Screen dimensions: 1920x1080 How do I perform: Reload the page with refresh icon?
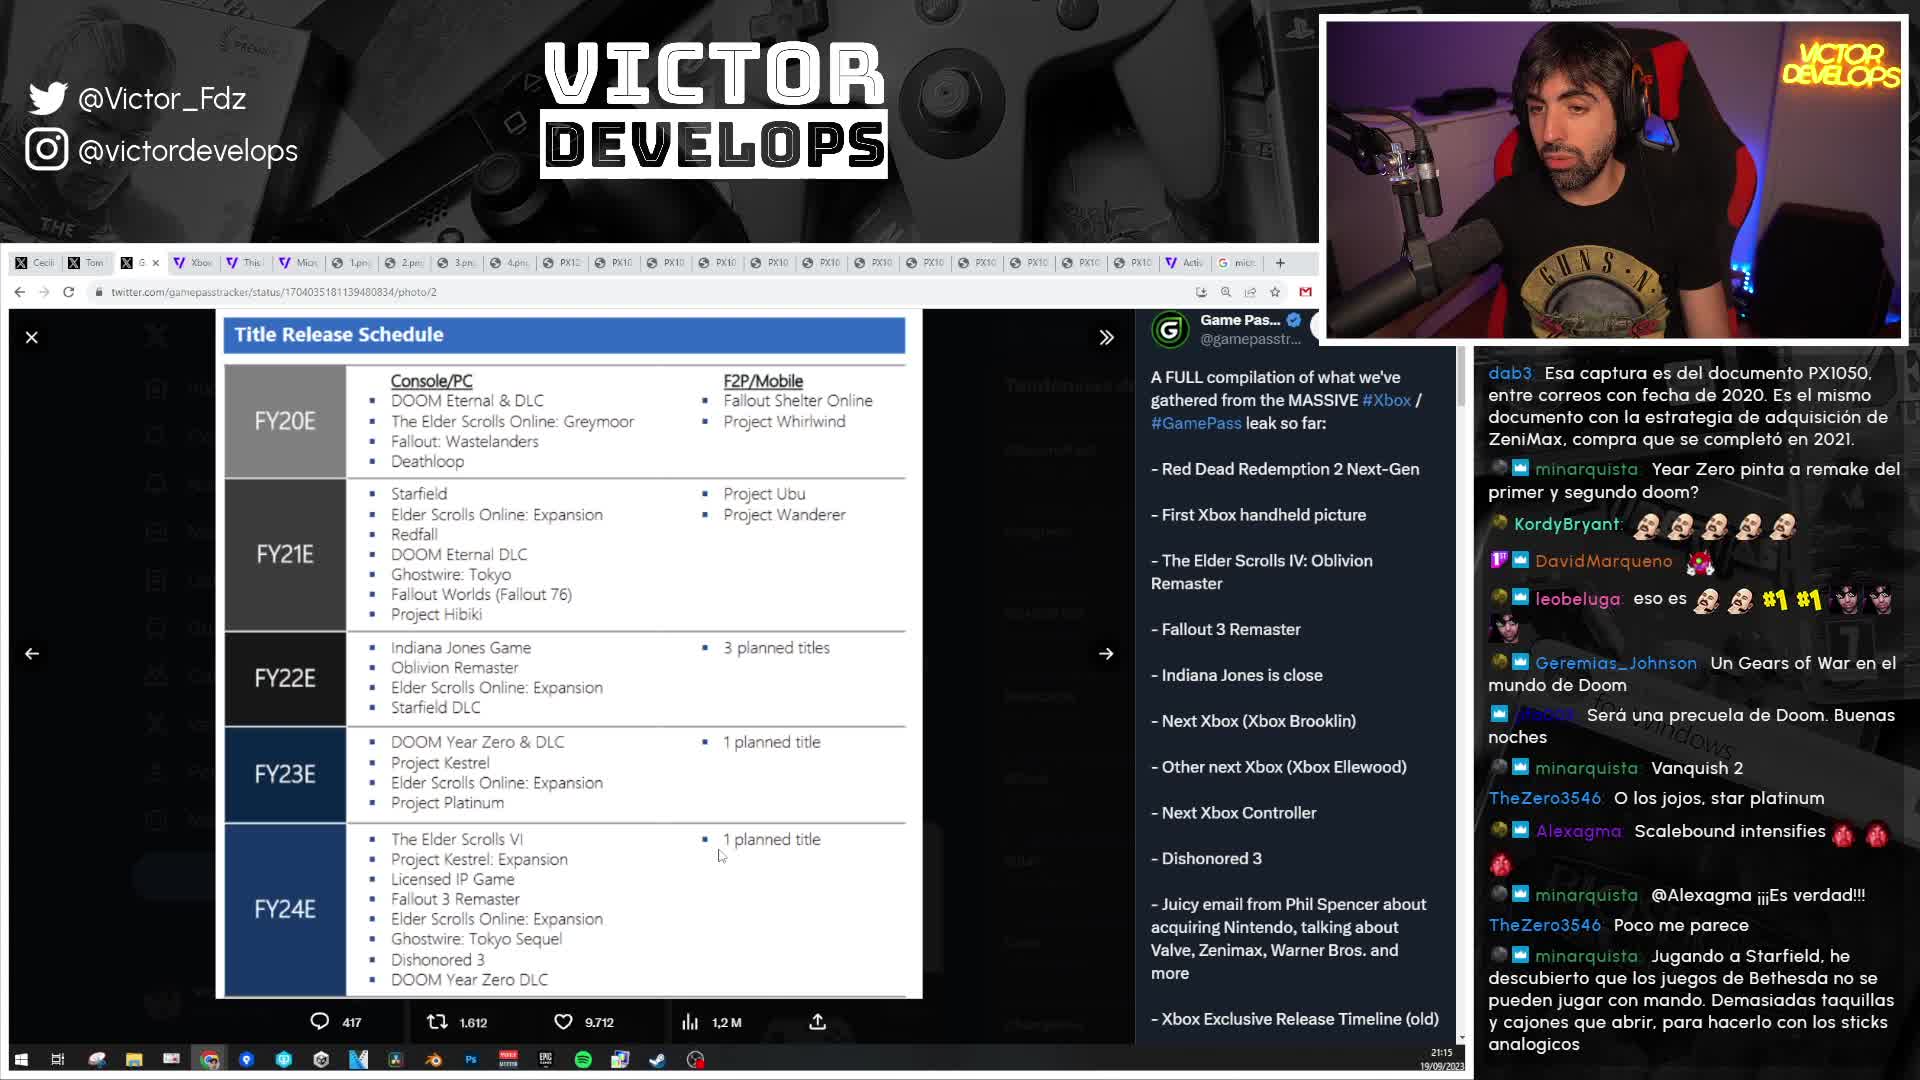(68, 292)
